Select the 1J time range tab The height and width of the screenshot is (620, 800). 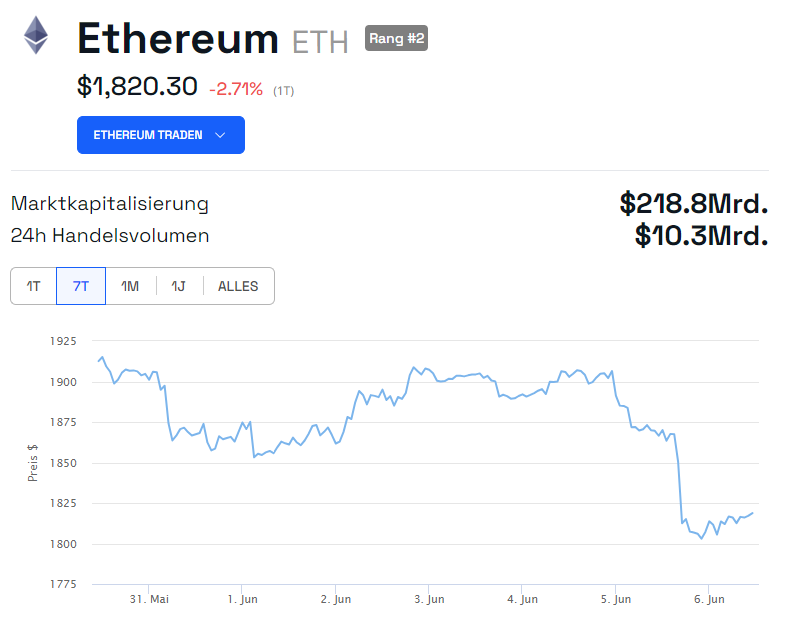tap(178, 286)
